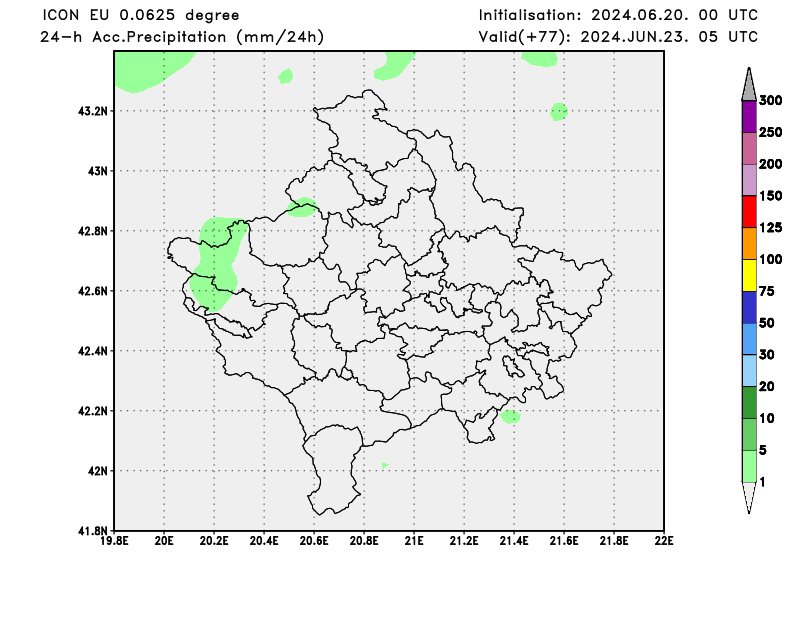Viewport: 800px width, 618px height.
Task: Click the pink 200-250 legend swatch
Action: pos(749,149)
